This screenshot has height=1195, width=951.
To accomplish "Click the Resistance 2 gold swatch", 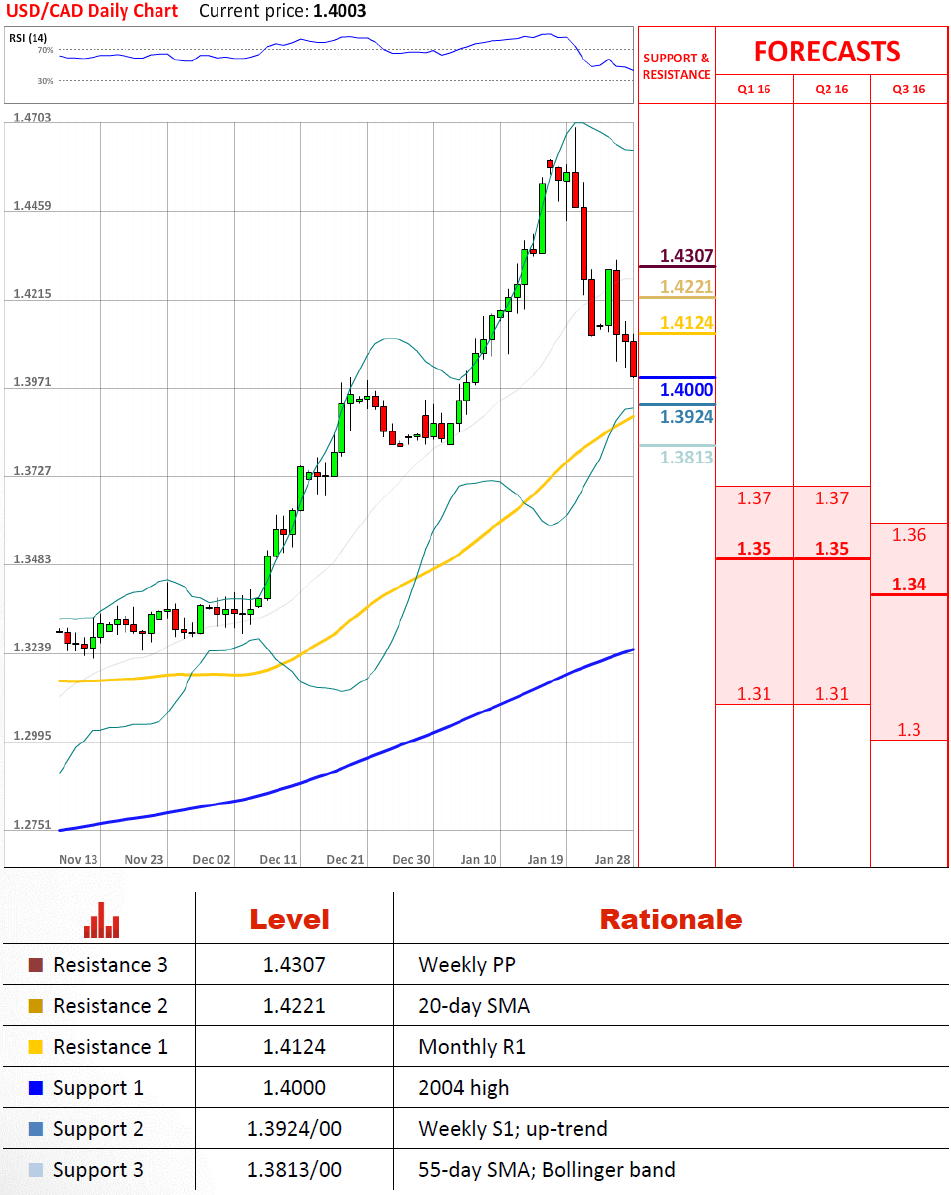I will [x=36, y=1006].
